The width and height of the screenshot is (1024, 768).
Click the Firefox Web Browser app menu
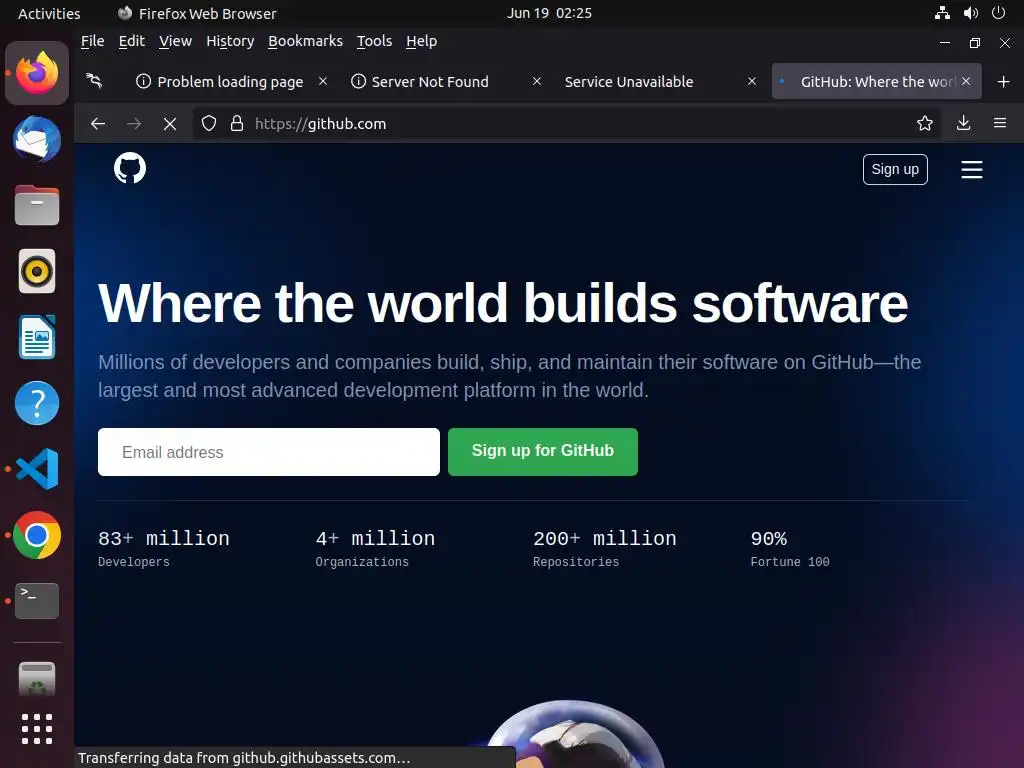(x=197, y=14)
